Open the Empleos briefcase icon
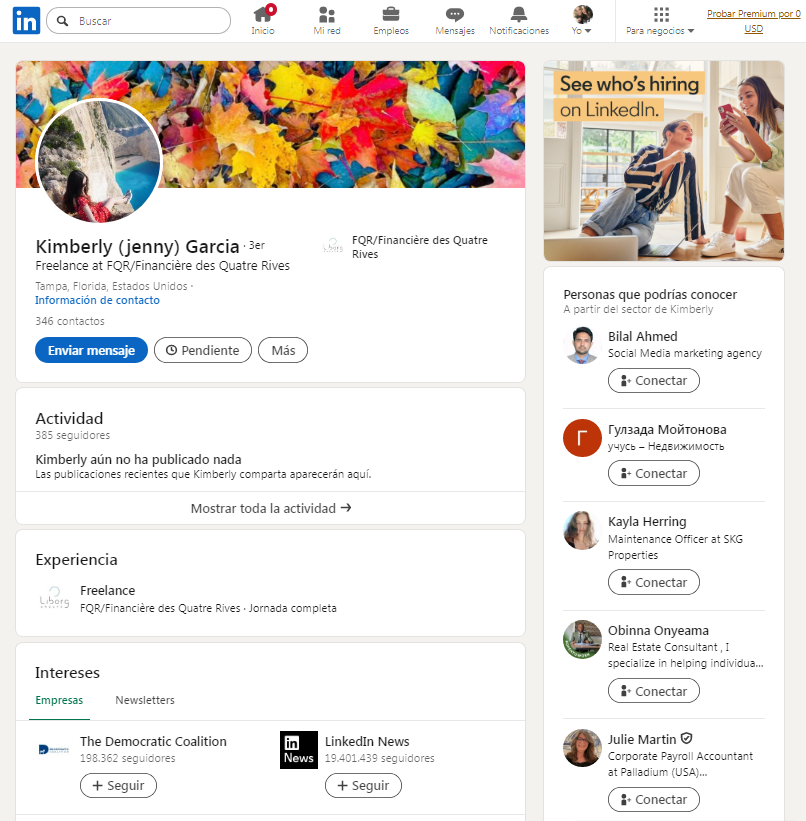The height and width of the screenshot is (821, 806). (391, 14)
